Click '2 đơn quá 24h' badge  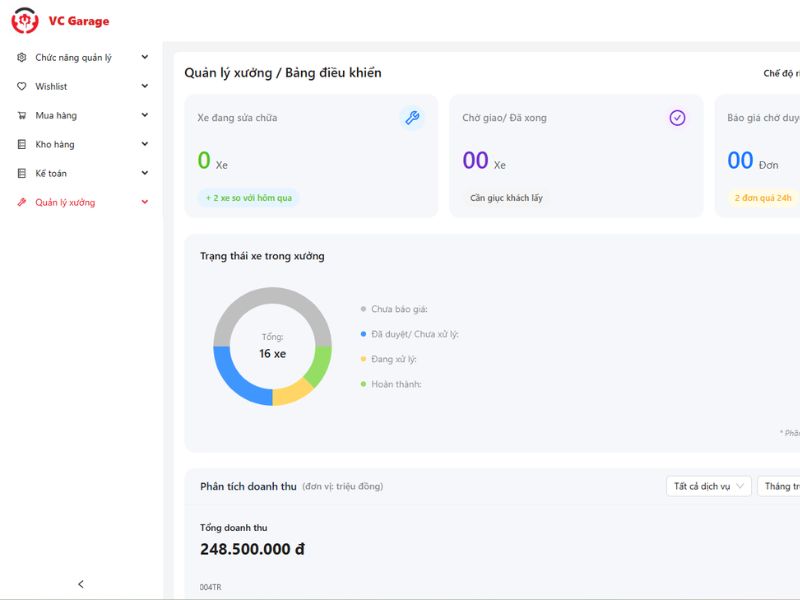tap(763, 198)
